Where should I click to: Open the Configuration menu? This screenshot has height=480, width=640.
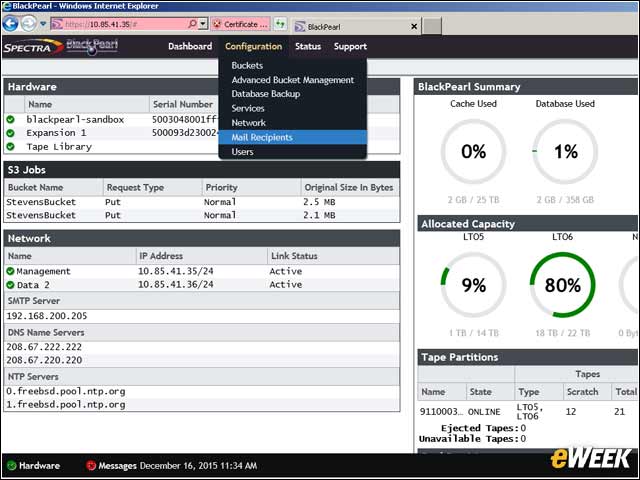pyautogui.click(x=253, y=47)
